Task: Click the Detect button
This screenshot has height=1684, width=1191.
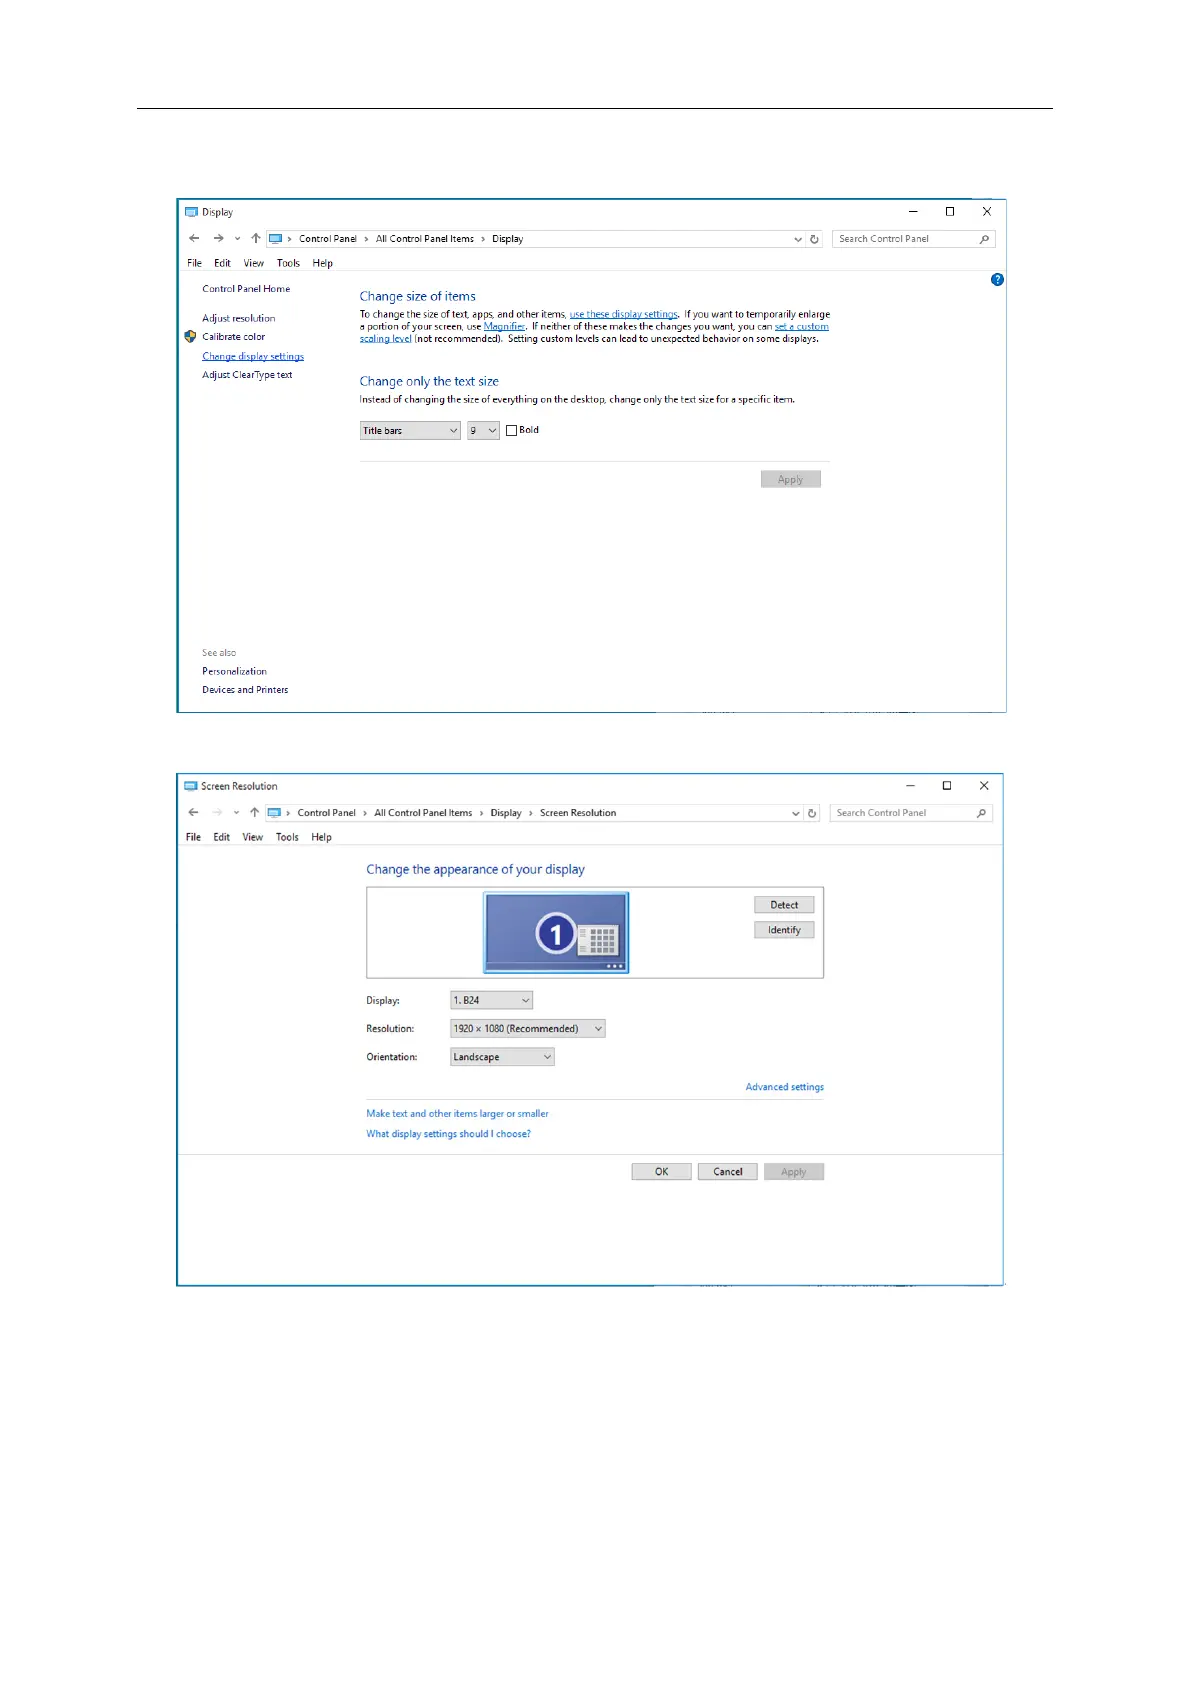Action: point(784,905)
